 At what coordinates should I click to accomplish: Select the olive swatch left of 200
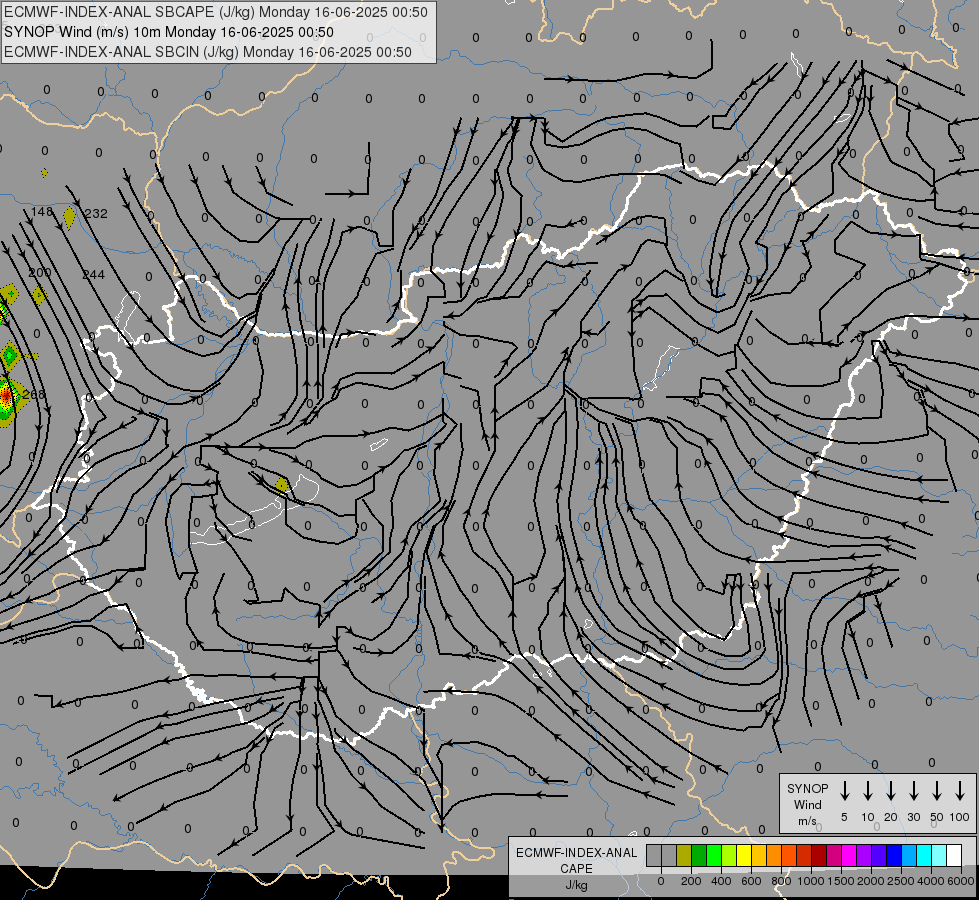pos(684,855)
